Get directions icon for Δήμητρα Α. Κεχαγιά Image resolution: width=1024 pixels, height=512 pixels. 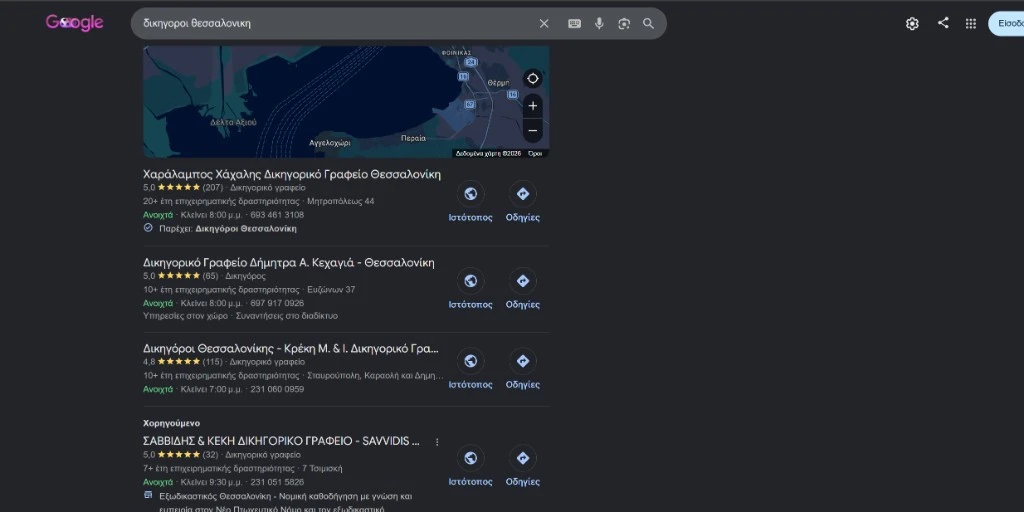coord(522,281)
